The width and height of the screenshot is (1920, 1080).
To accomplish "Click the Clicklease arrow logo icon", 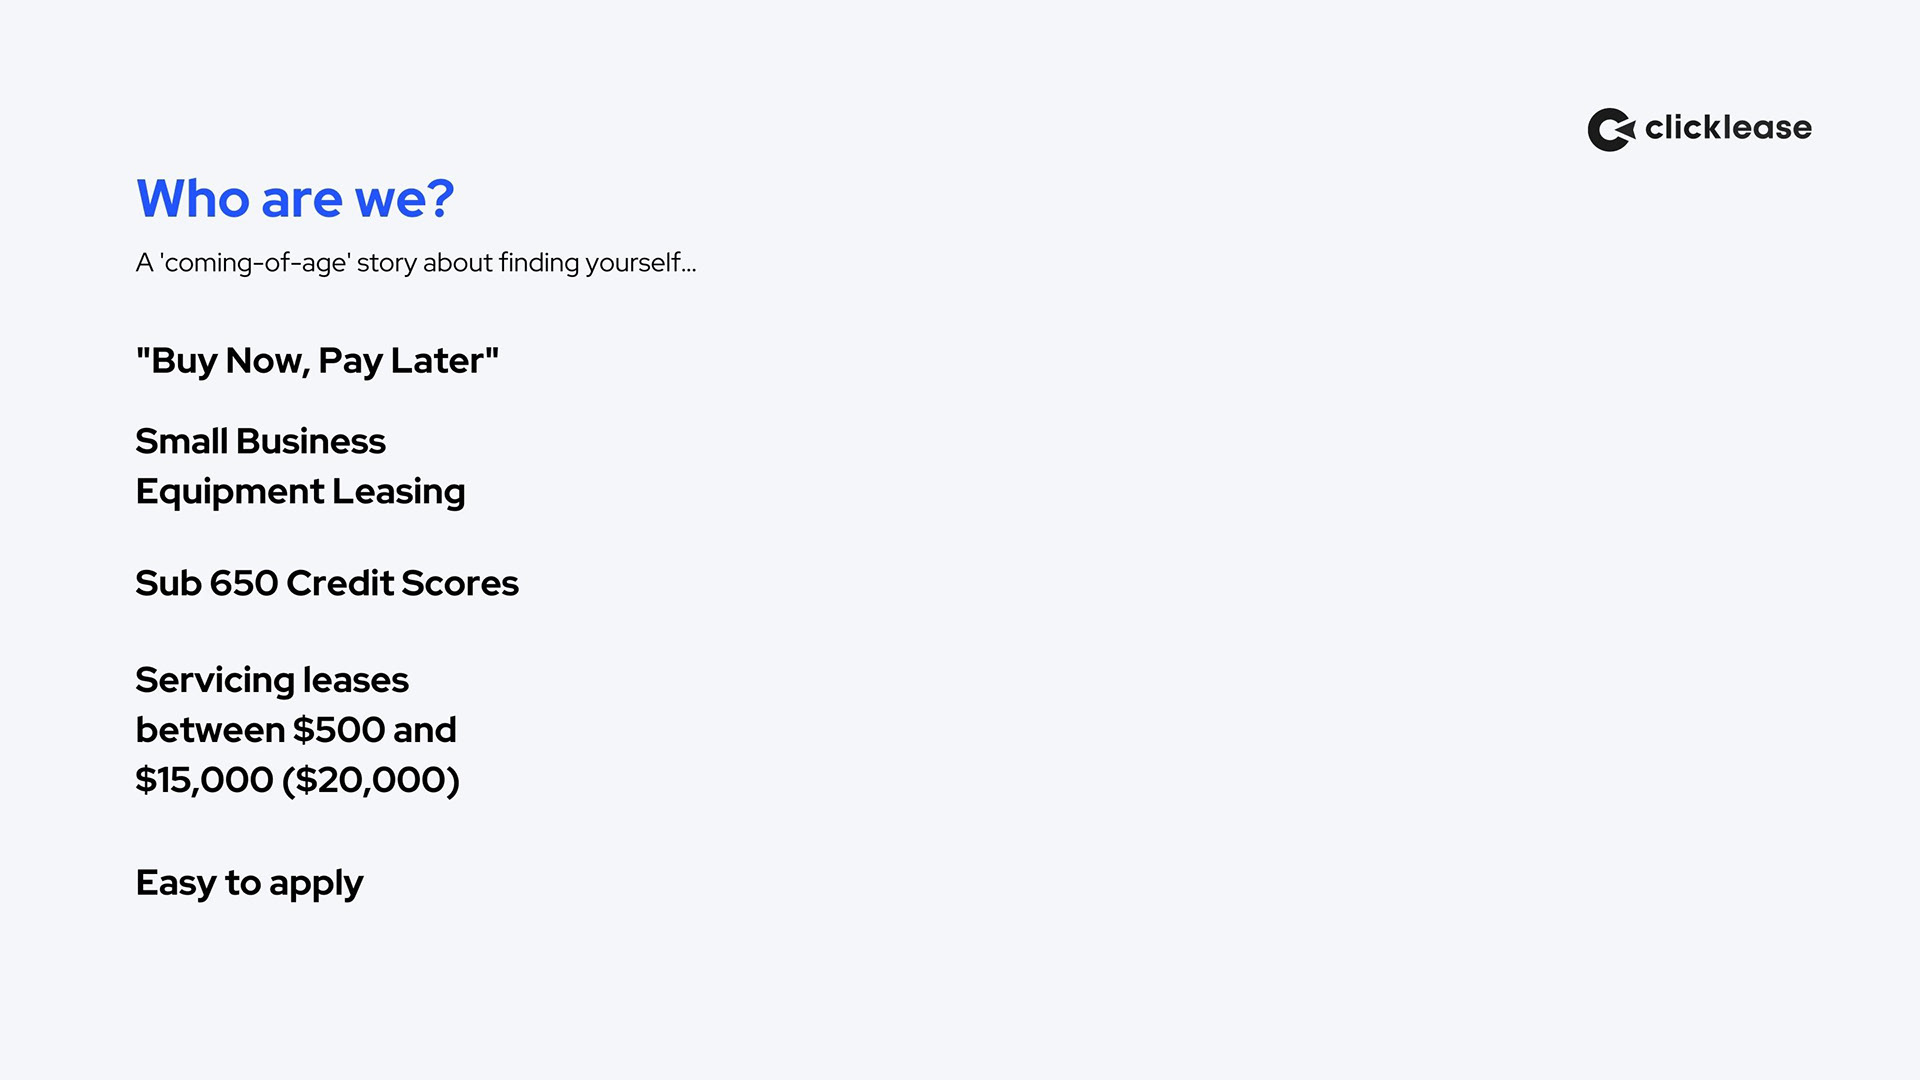I will [1611, 130].
